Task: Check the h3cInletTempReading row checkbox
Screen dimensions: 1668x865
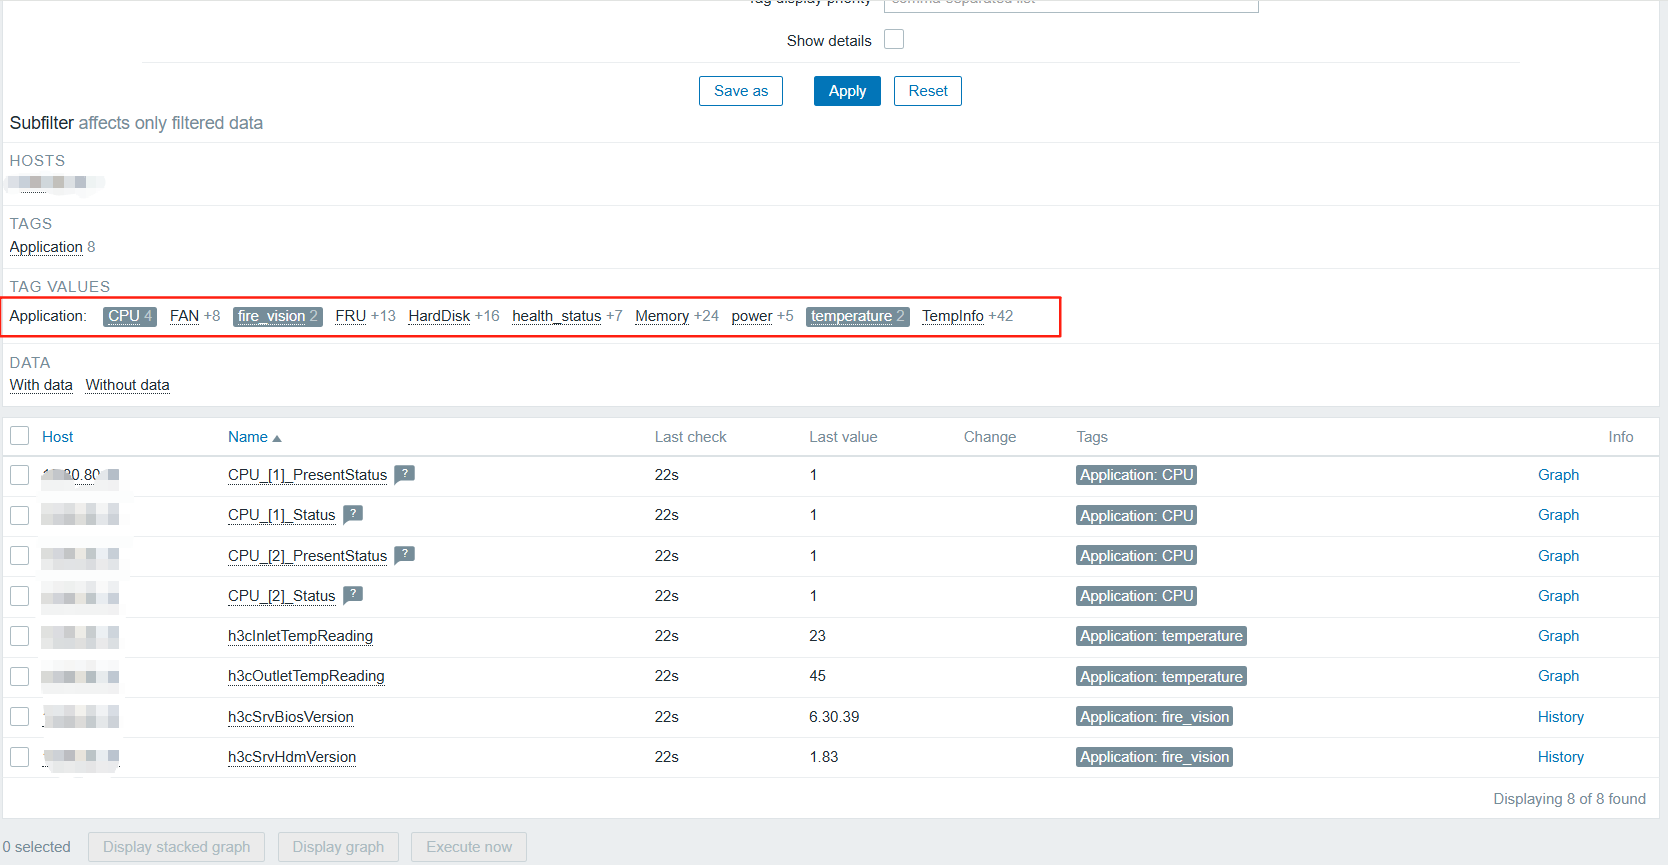Action: (19, 636)
